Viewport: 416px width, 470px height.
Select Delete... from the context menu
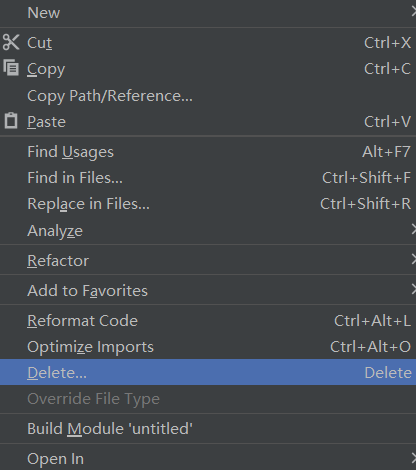pyautogui.click(x=208, y=372)
